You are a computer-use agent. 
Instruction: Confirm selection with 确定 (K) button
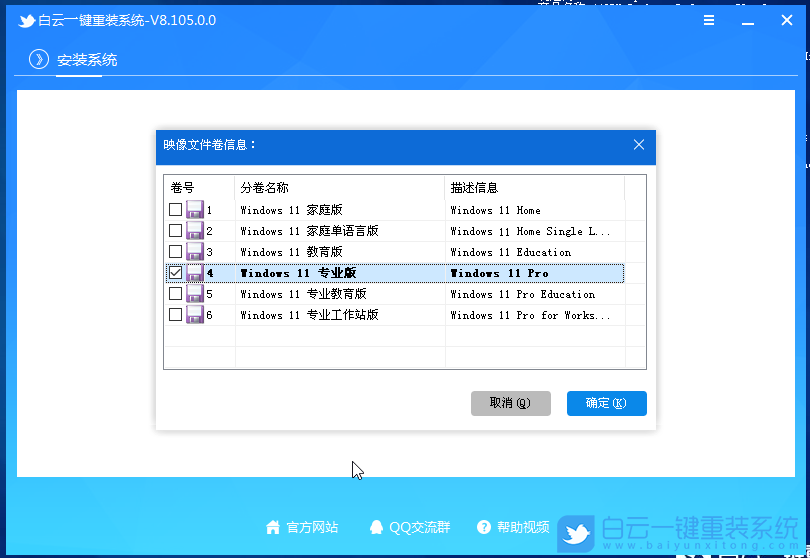click(x=606, y=403)
